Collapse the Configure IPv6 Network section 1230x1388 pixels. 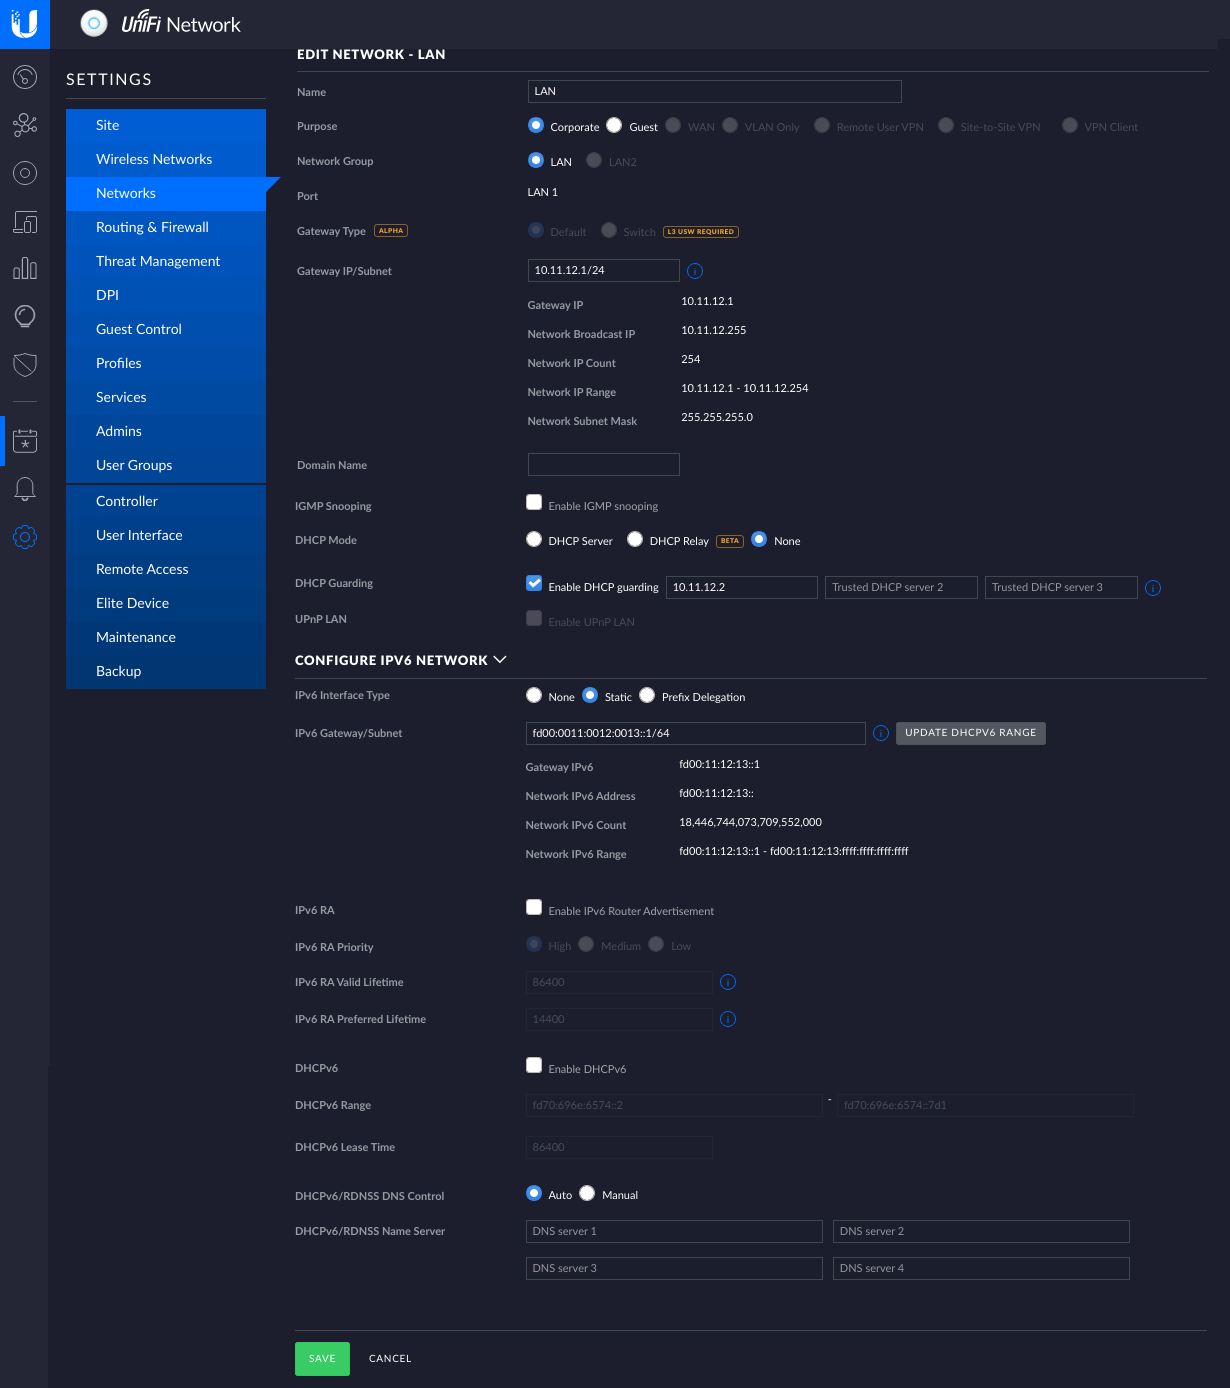[x=501, y=659]
